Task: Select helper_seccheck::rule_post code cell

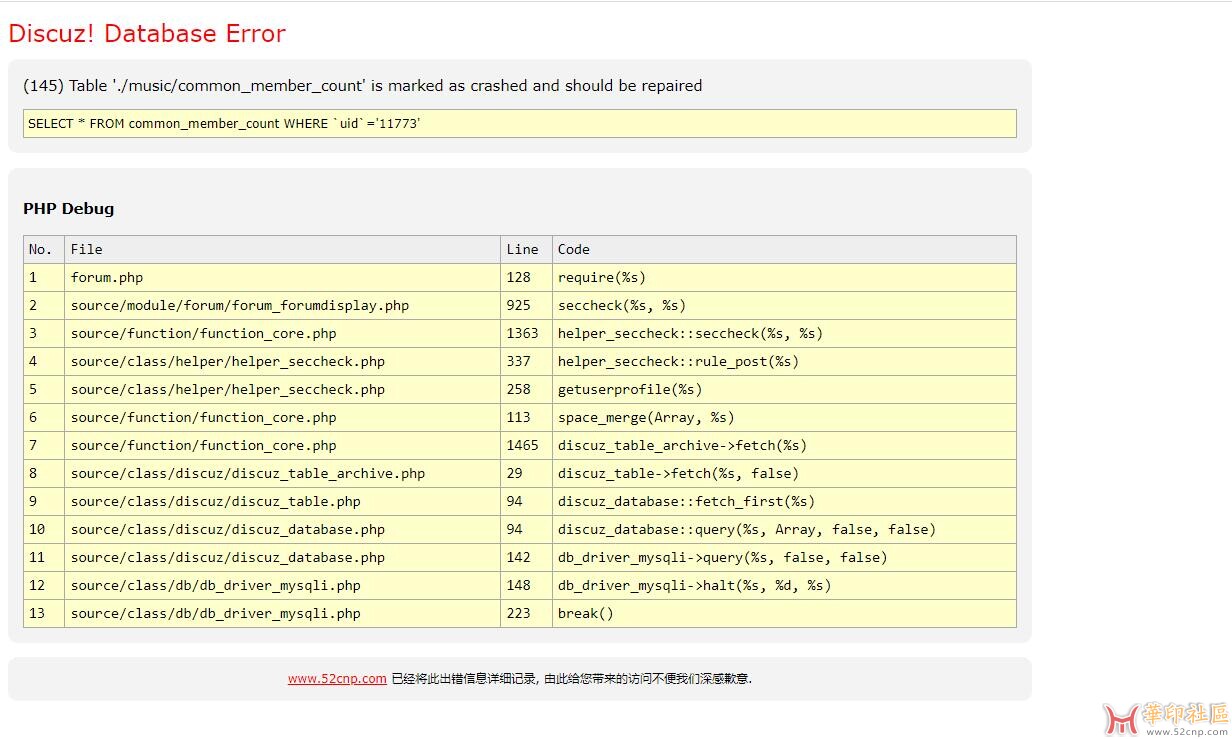Action: 785,361
